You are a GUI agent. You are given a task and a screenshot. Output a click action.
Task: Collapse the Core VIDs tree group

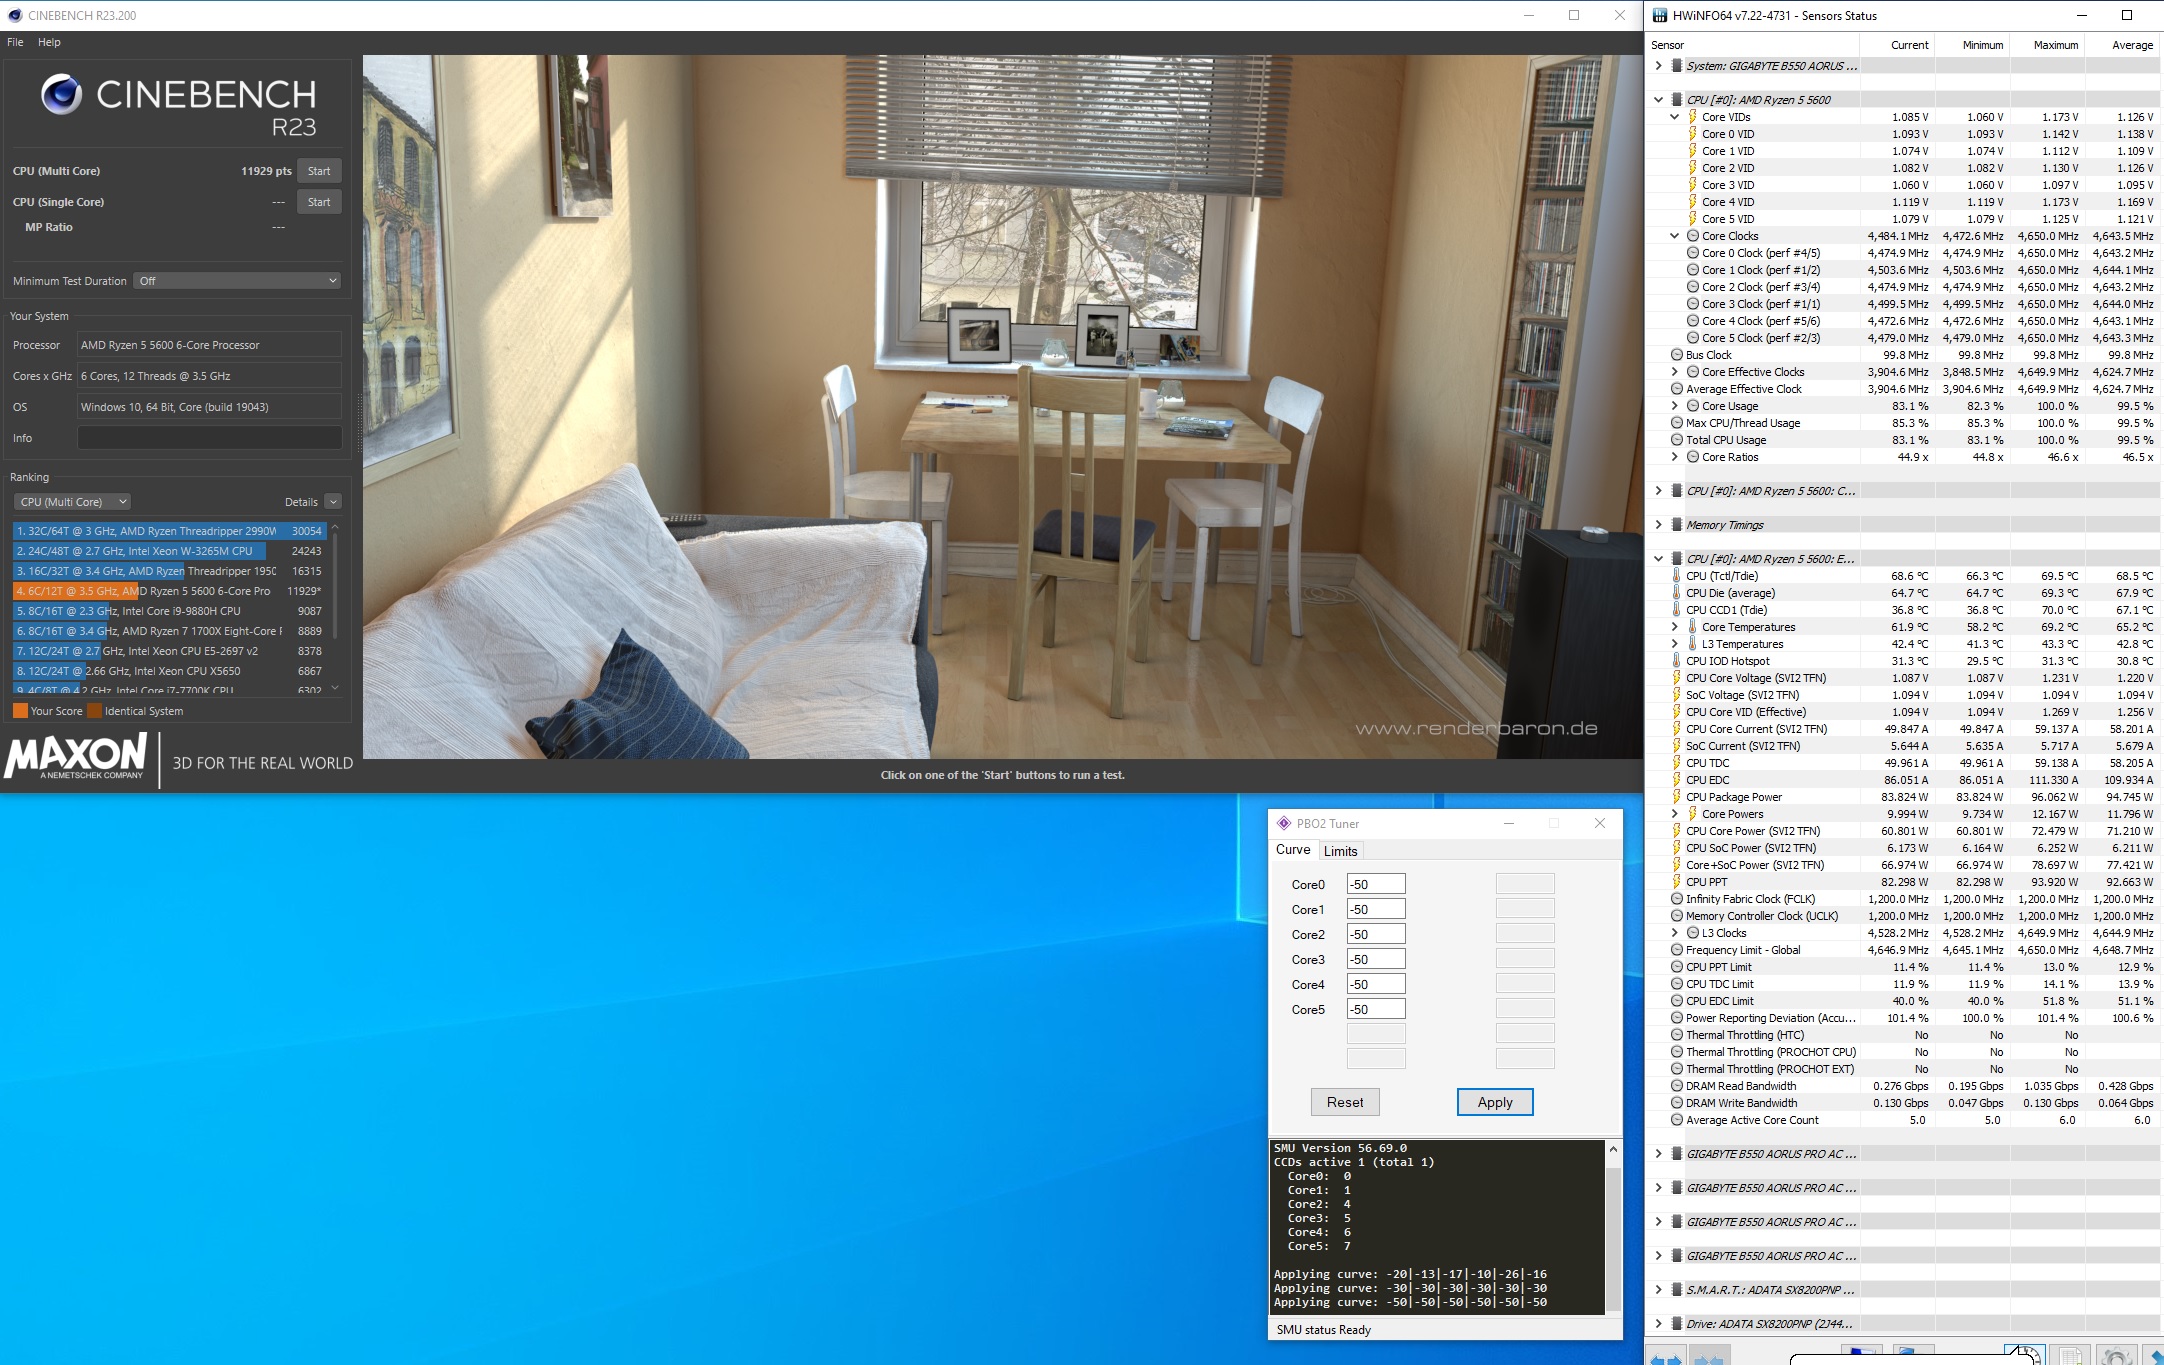click(x=1675, y=117)
